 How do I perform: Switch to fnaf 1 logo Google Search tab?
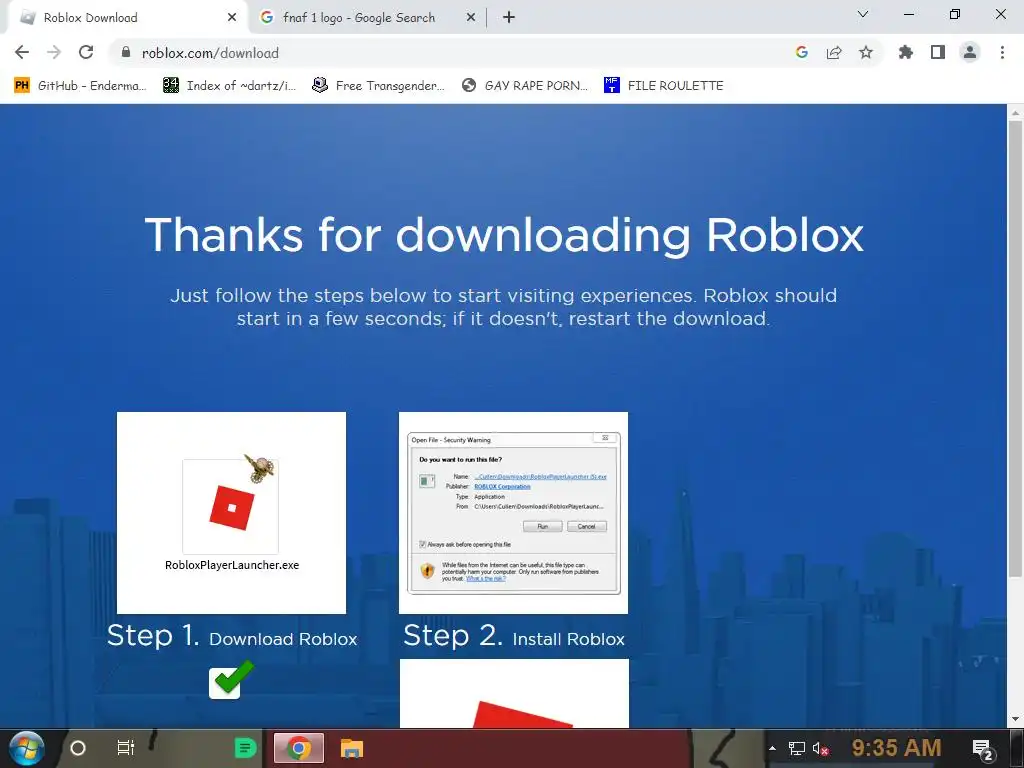[368, 18]
